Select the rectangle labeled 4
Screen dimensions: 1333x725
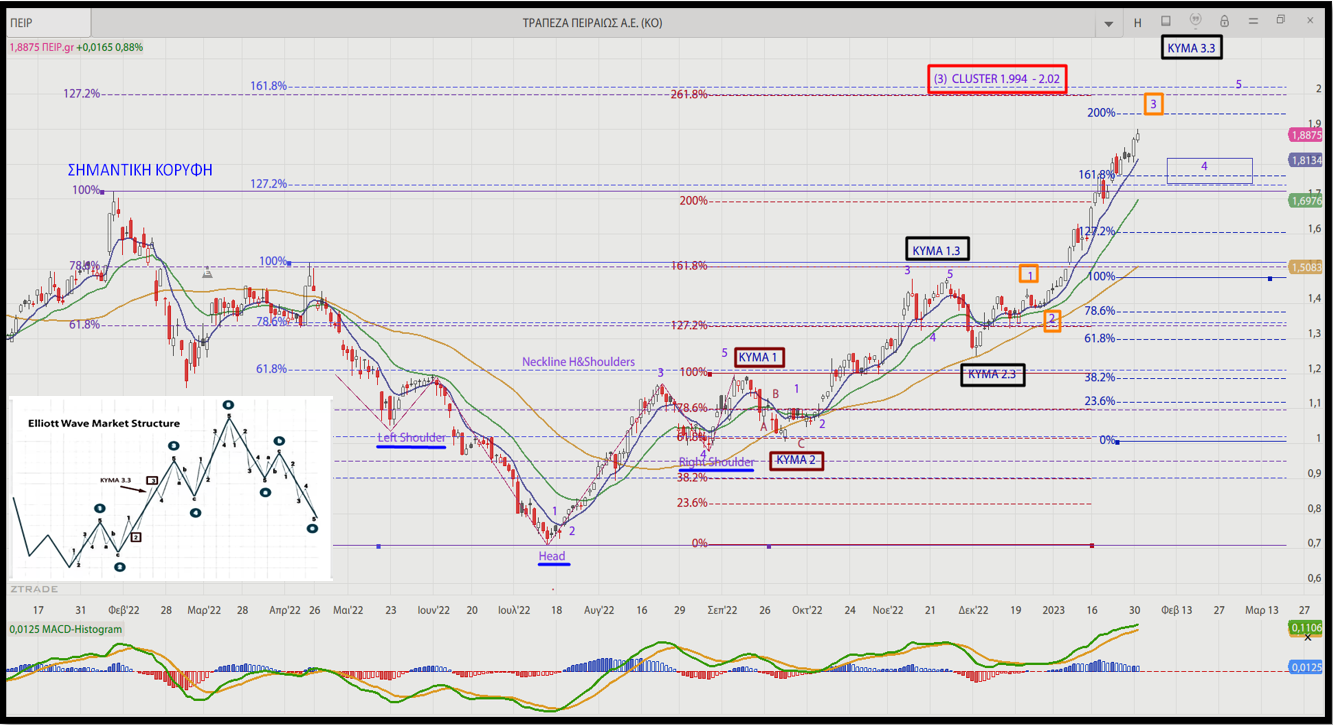tap(1209, 171)
